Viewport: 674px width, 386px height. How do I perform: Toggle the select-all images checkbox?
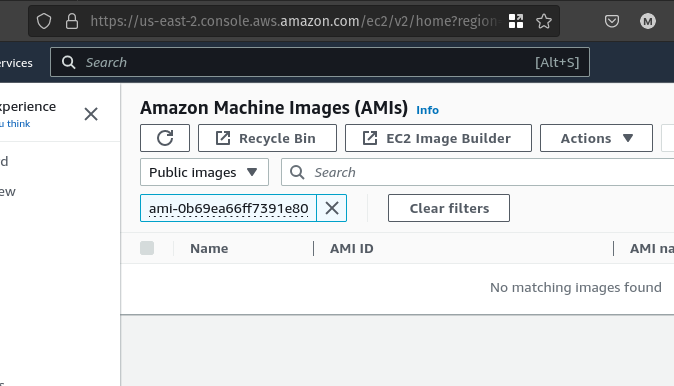pyautogui.click(x=147, y=248)
